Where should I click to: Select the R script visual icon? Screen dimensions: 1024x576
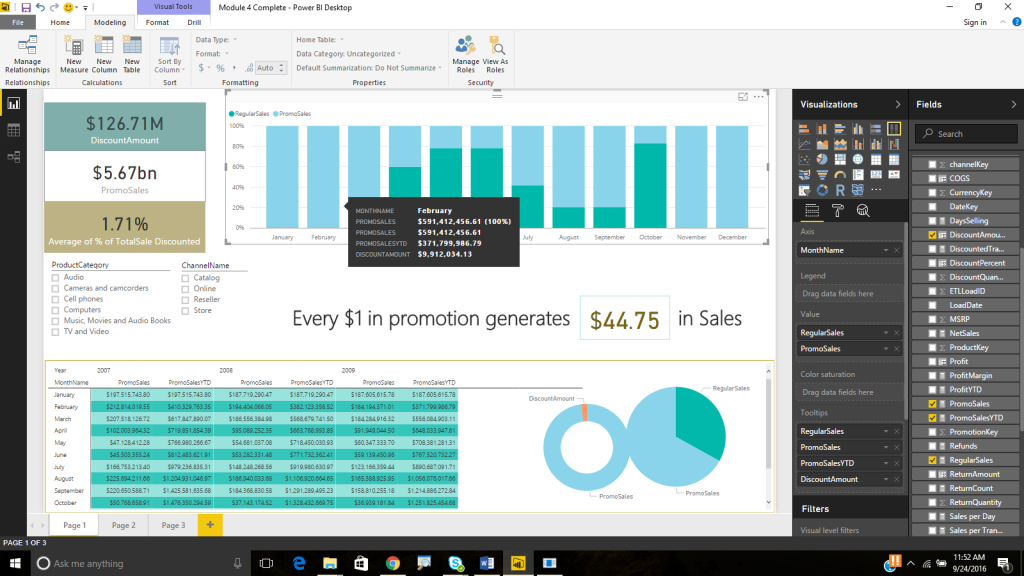click(x=840, y=190)
